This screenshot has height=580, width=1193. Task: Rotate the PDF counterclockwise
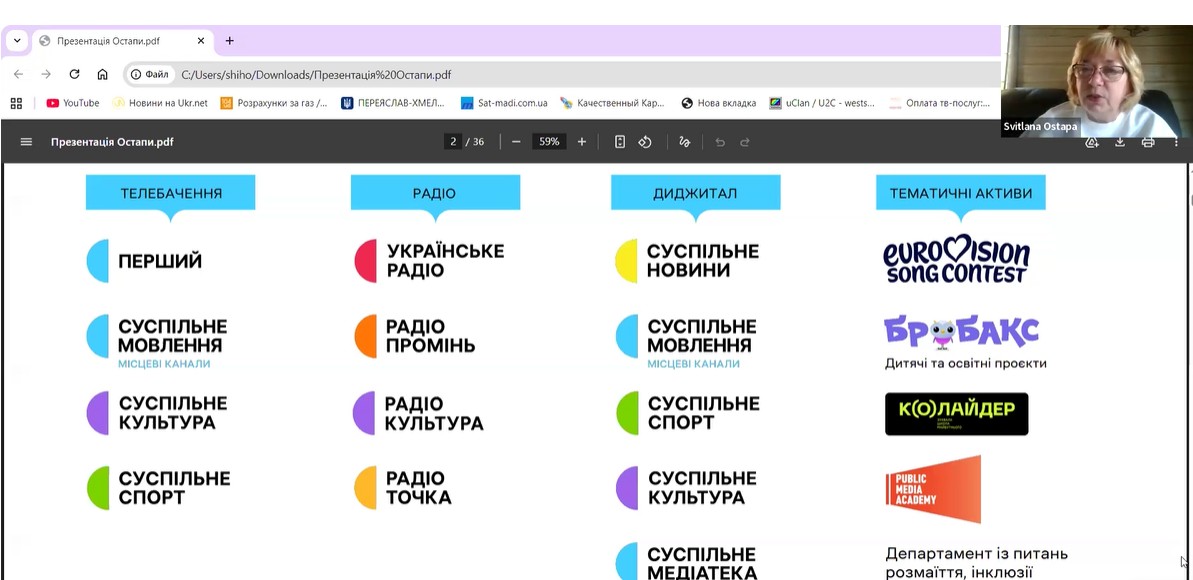click(645, 142)
